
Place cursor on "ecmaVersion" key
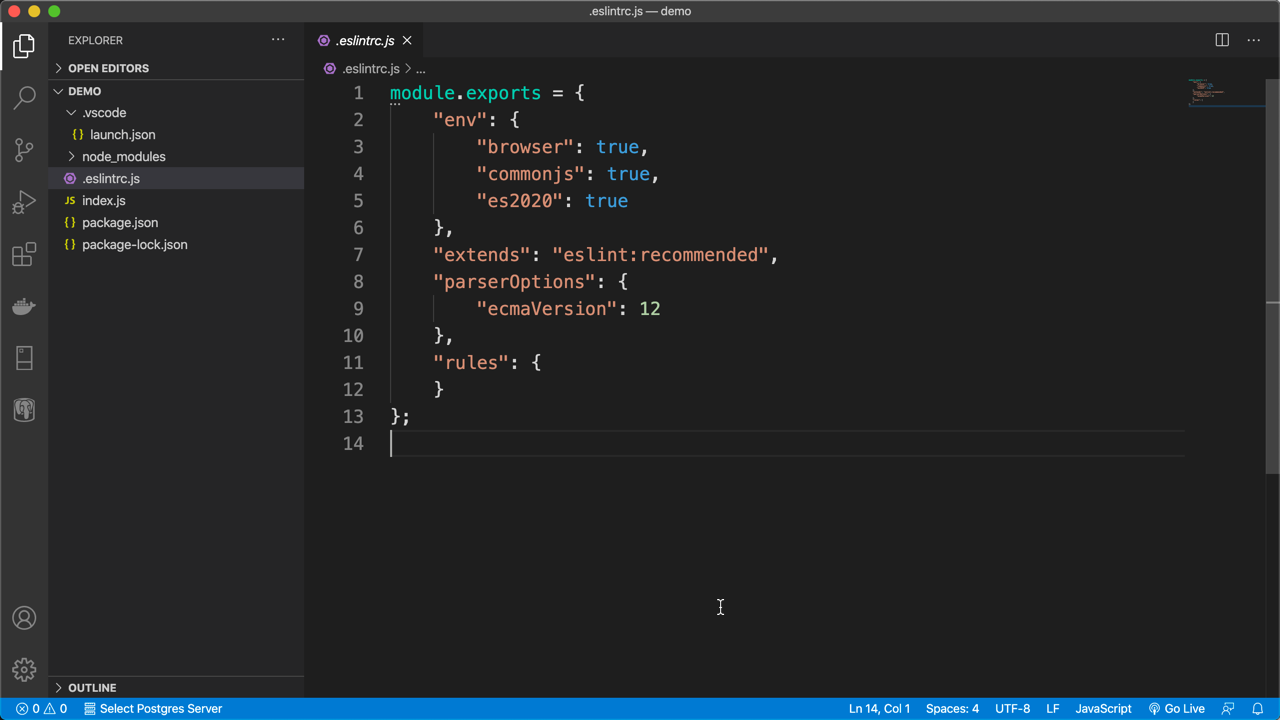pos(546,309)
